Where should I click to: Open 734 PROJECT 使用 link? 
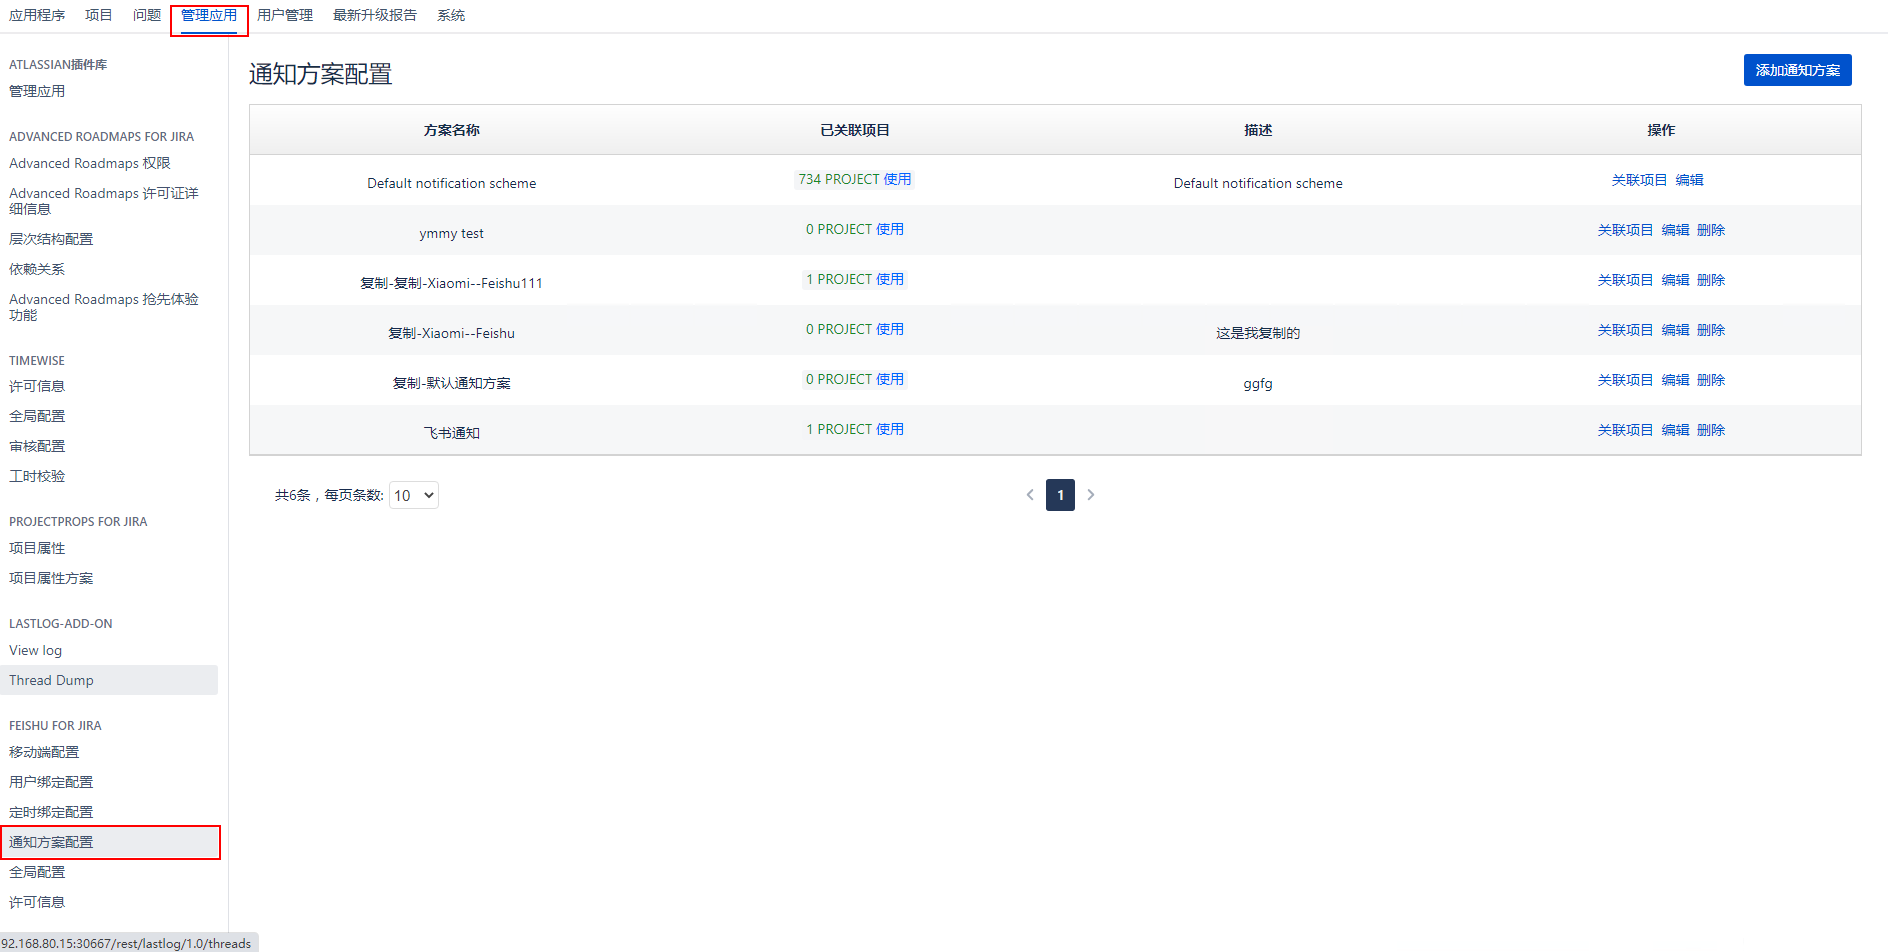tap(854, 180)
